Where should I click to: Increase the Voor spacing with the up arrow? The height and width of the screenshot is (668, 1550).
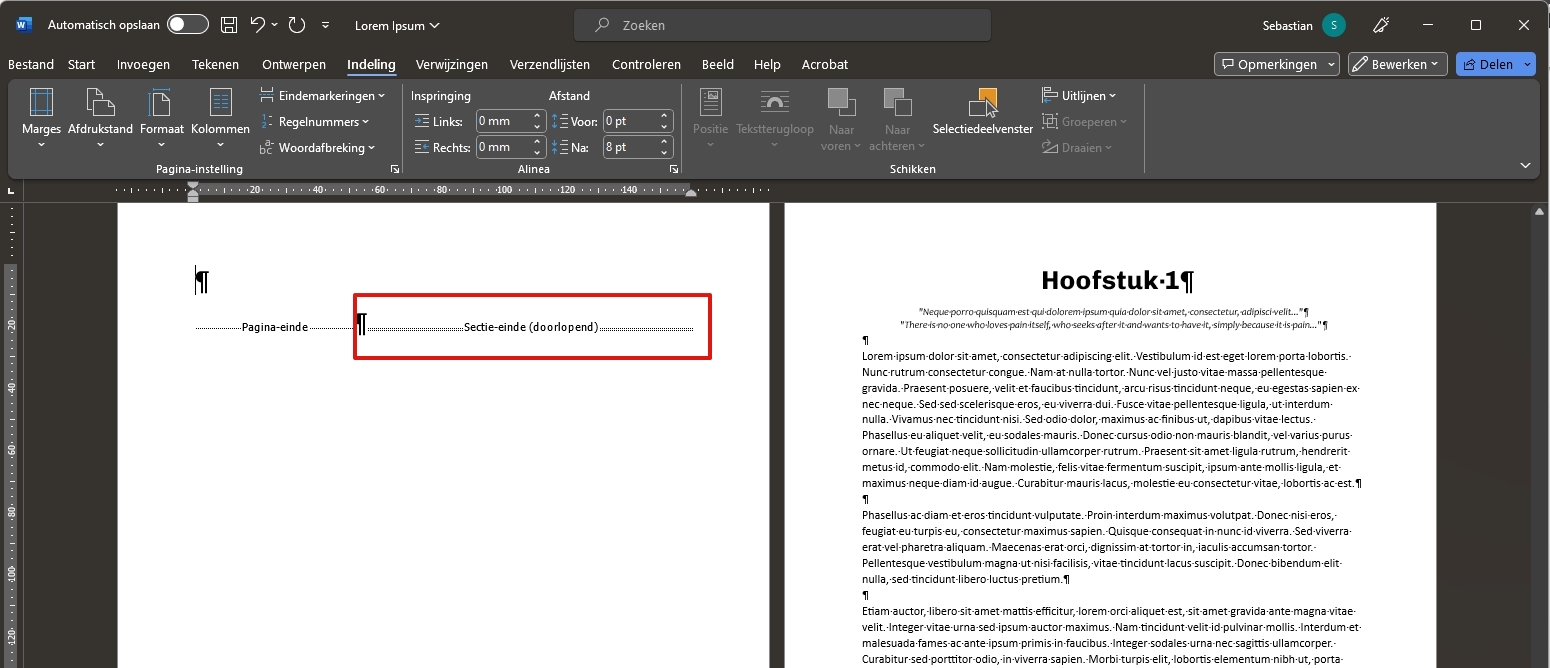tap(664, 116)
